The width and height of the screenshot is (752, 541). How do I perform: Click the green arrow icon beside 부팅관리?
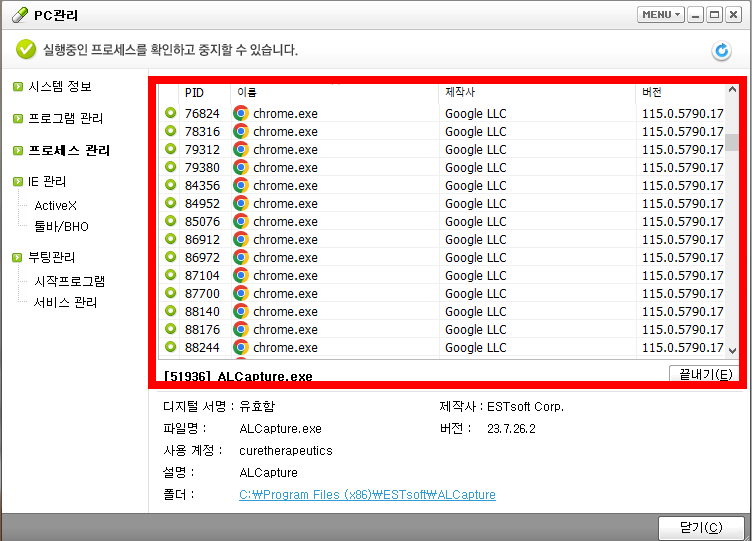point(18,258)
